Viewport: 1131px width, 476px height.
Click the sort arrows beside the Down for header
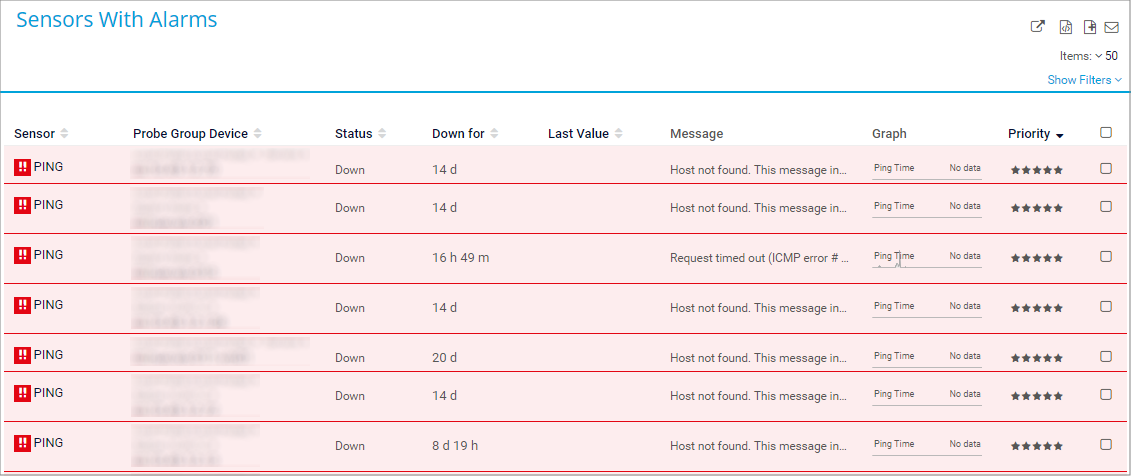coord(494,134)
